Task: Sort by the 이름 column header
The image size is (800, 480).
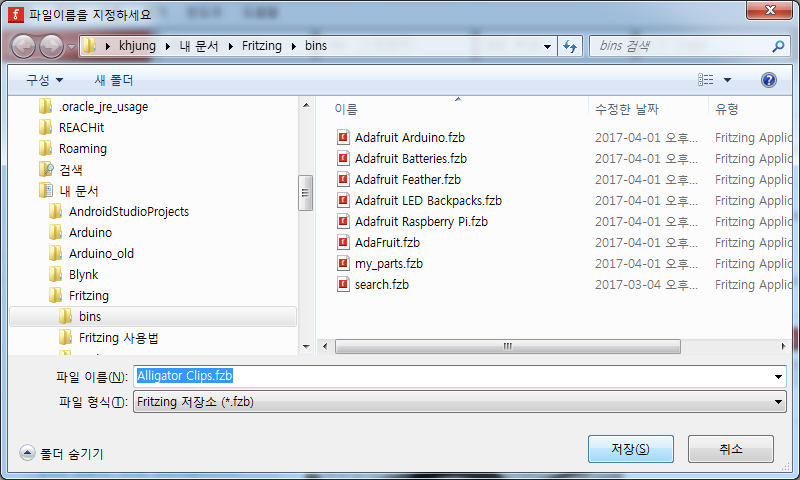Action: [346, 109]
